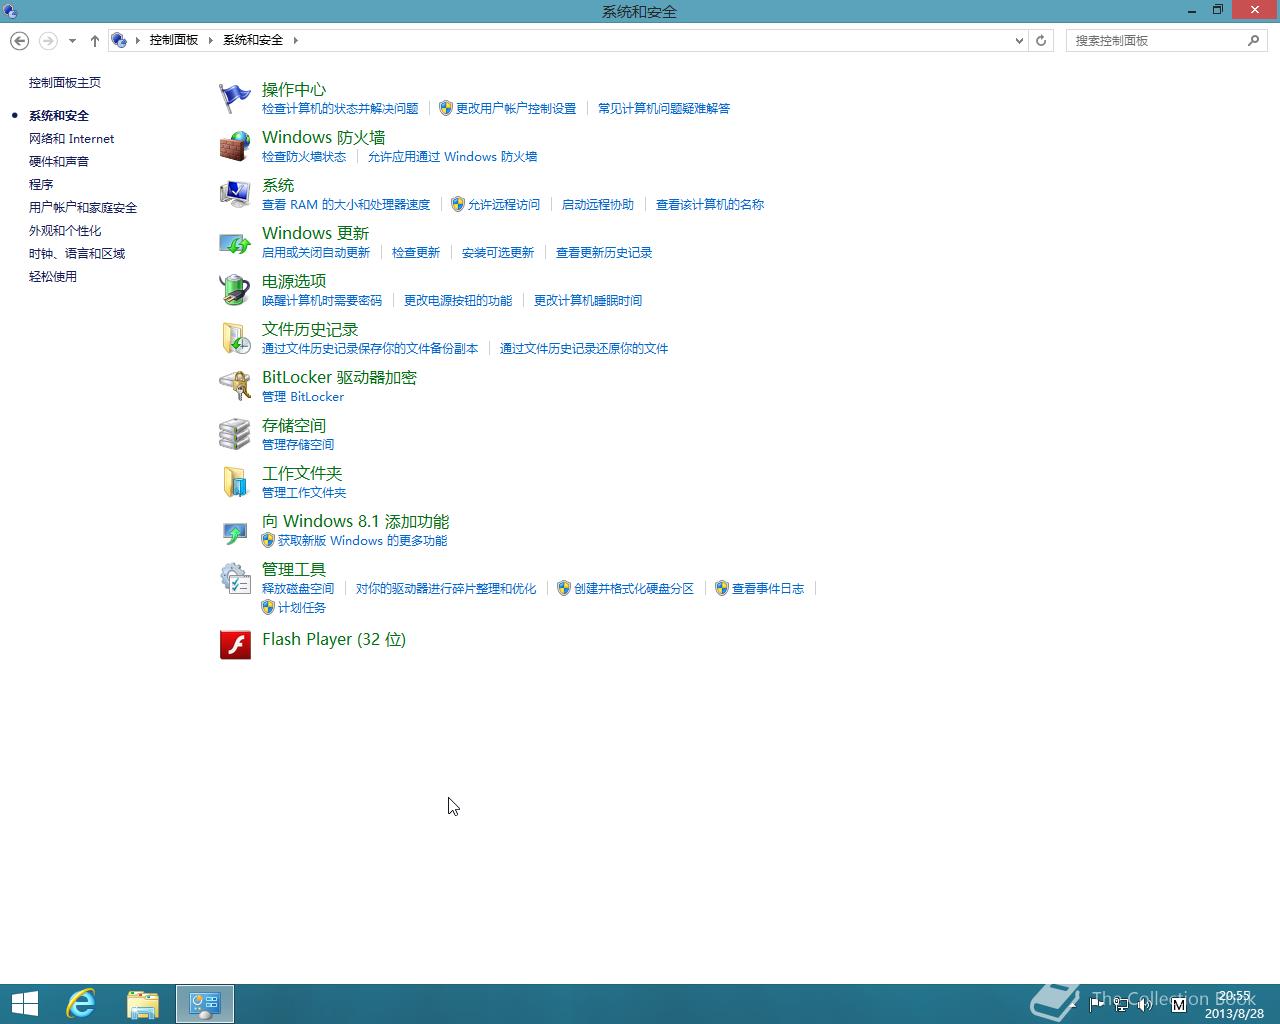
Task: Open 查看更新历史记录 link
Action: (604, 252)
